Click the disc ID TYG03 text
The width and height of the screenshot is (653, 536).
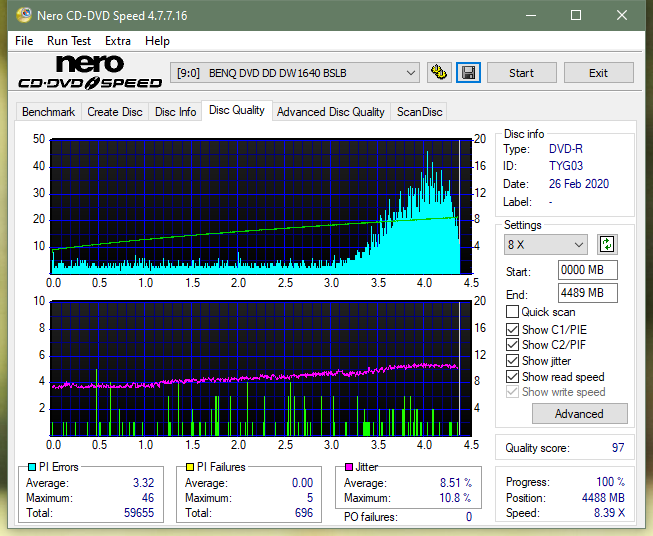pyautogui.click(x=566, y=166)
